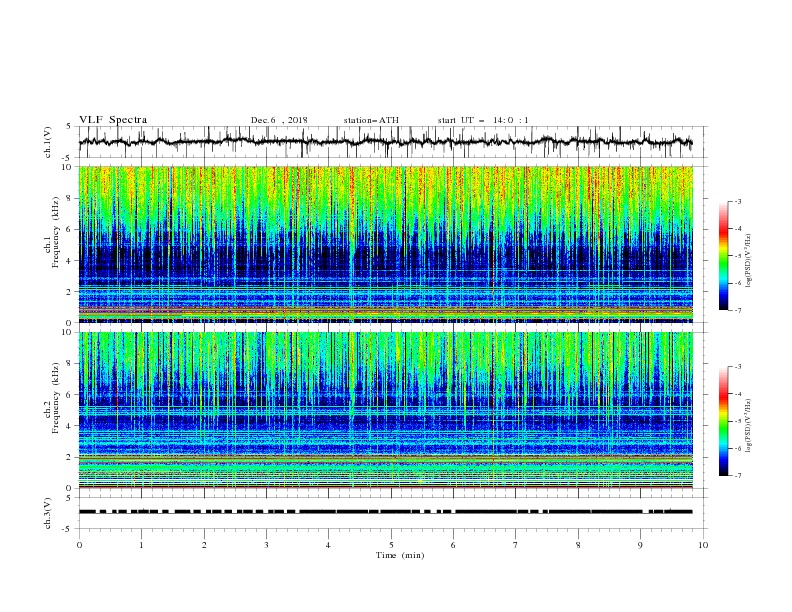Click the 'station=ATH' label
The height and width of the screenshot is (612, 792).
tap(371, 120)
